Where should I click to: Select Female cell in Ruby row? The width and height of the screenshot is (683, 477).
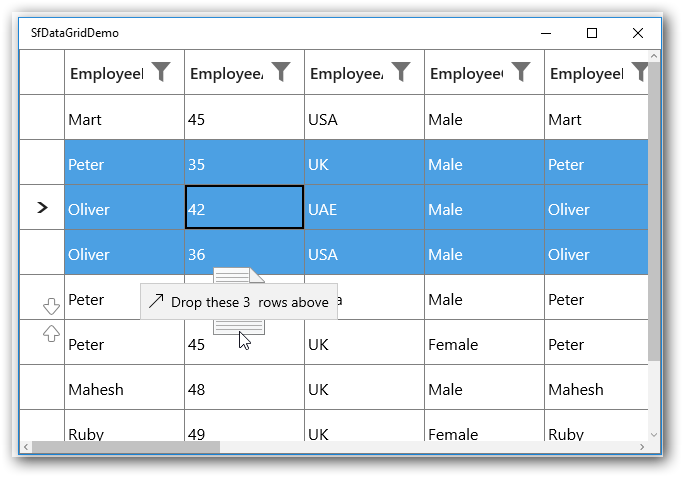[x=484, y=426]
